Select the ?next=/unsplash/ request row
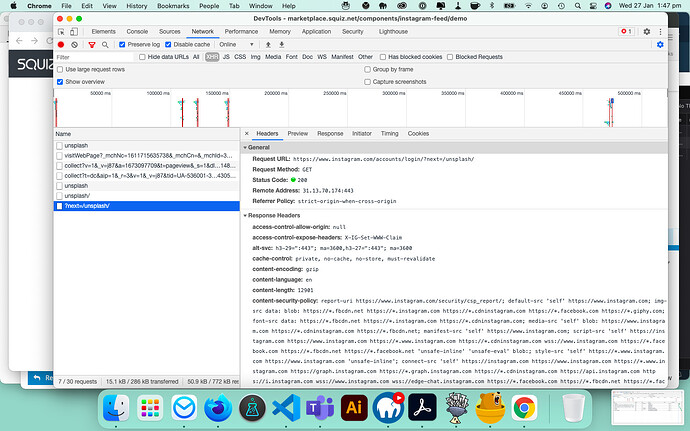This screenshot has height=431, width=690. click(147, 206)
